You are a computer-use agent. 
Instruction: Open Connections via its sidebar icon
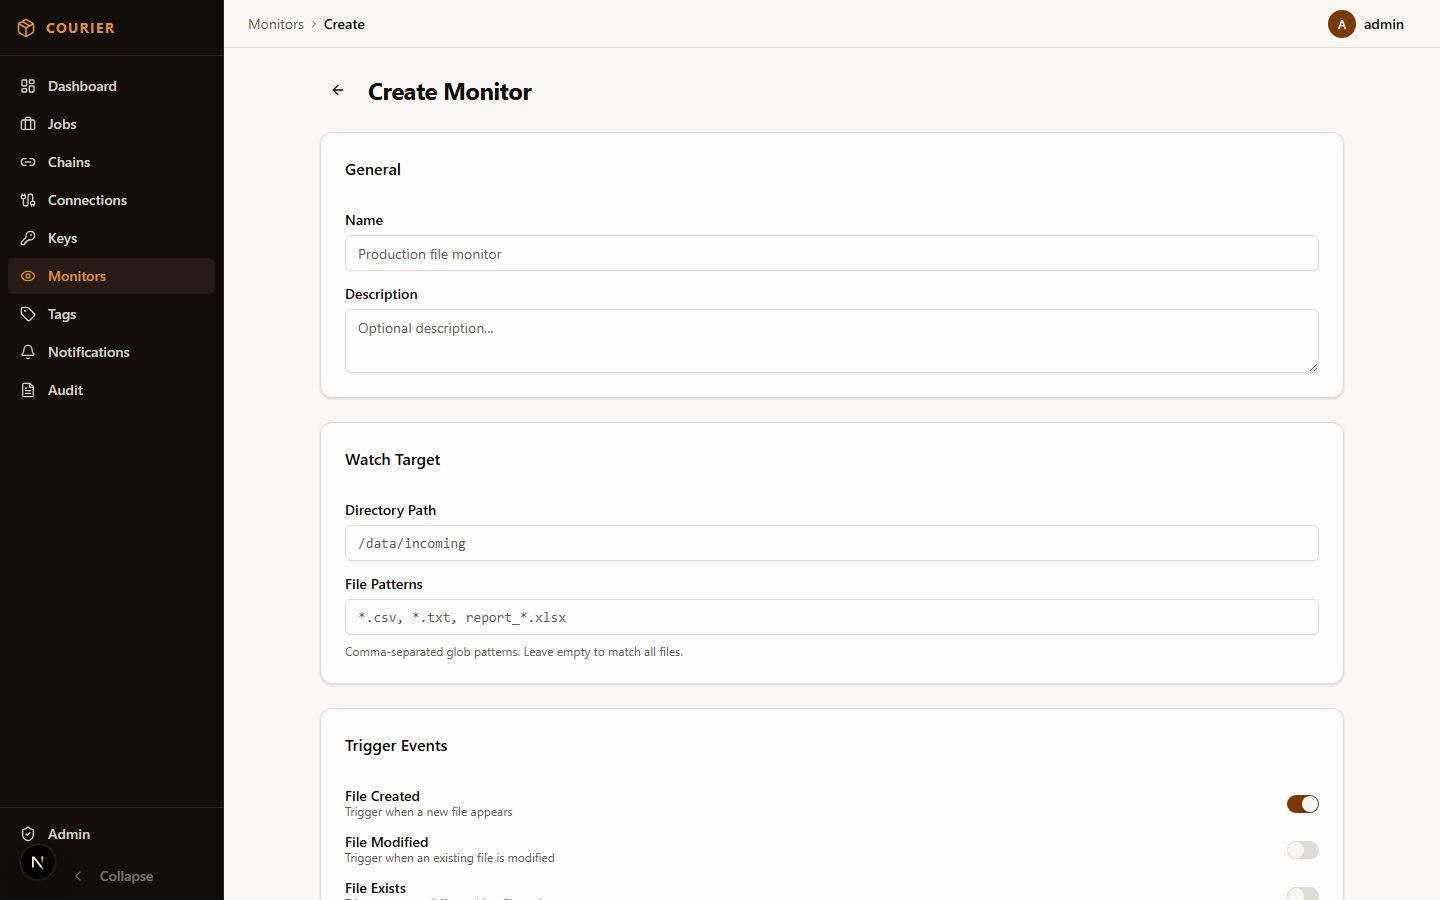point(28,200)
